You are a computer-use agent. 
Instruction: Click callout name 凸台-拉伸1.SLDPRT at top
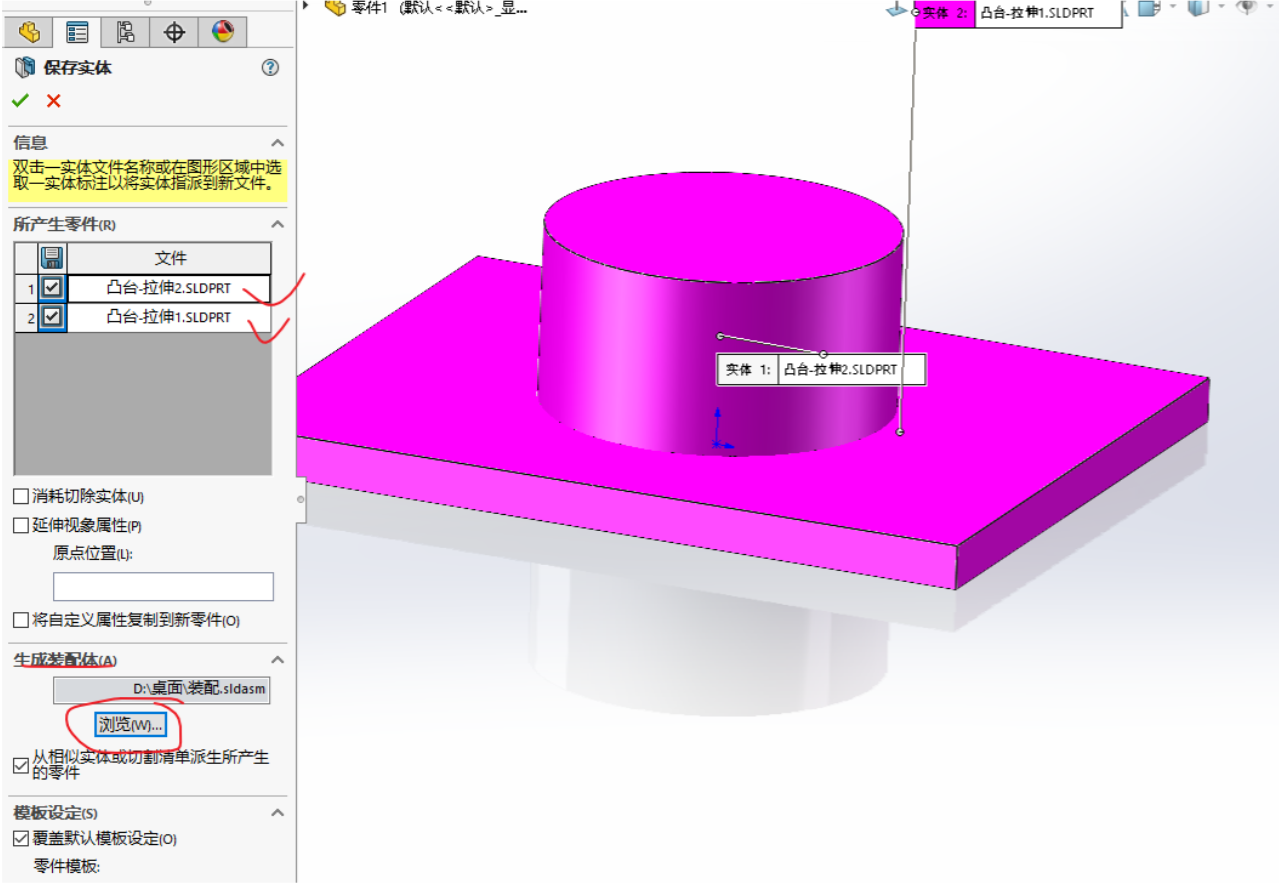tap(1048, 13)
